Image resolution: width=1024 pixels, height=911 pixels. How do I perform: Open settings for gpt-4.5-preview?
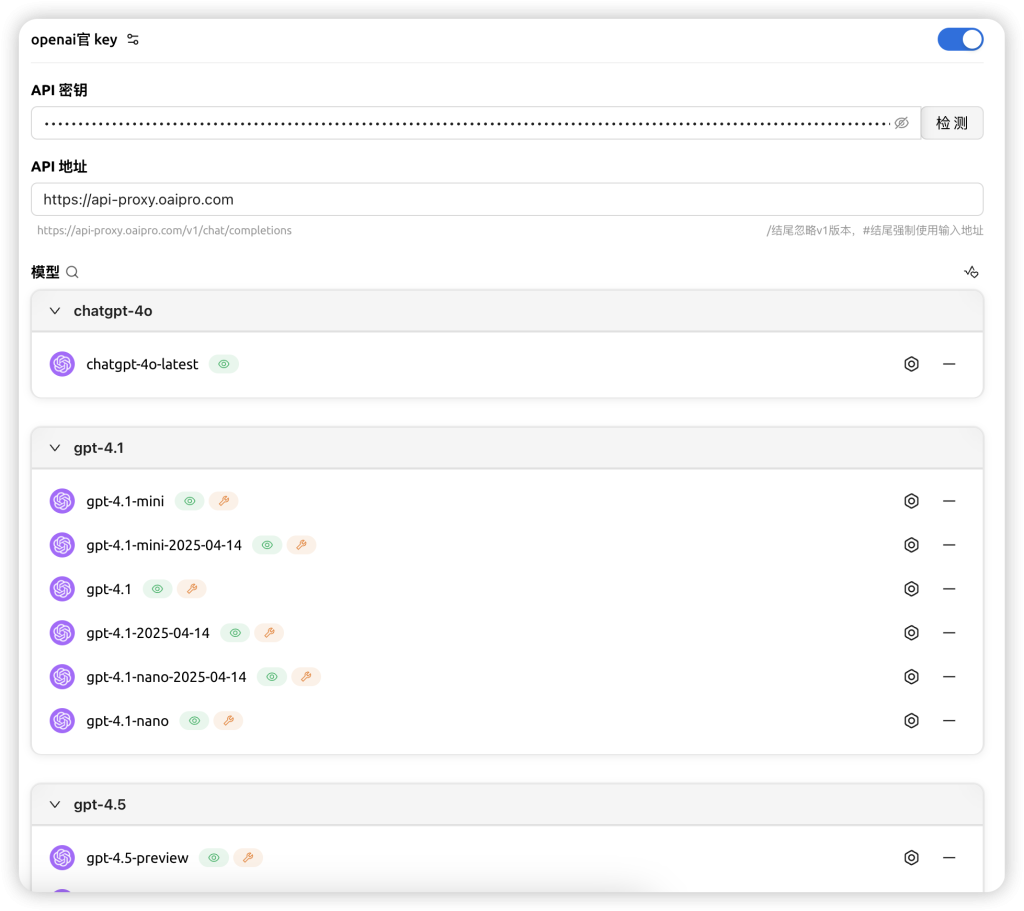tap(912, 857)
